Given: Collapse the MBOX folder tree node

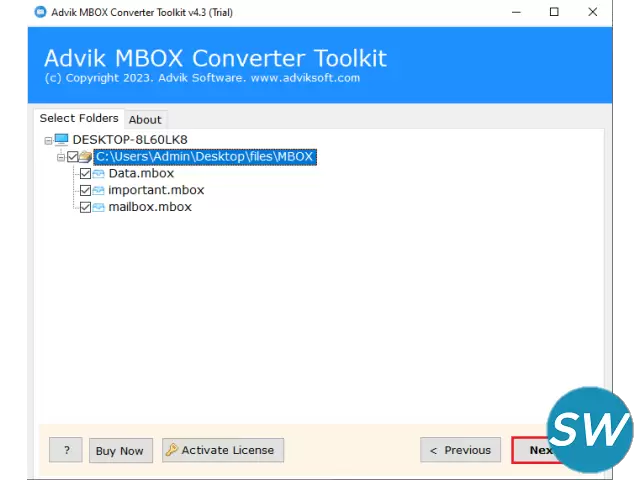Looking at the screenshot, I should (x=61, y=157).
